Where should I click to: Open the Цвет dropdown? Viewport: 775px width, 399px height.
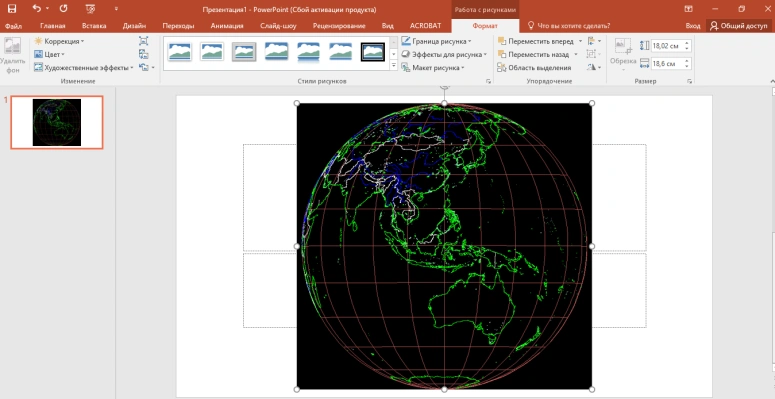tap(49, 54)
